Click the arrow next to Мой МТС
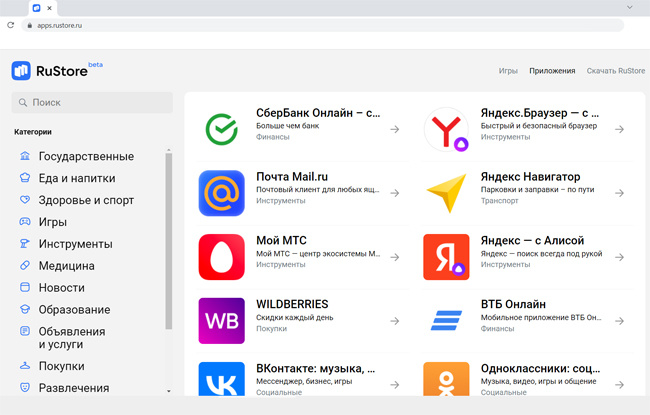This screenshot has height=415, width=650. click(x=395, y=257)
